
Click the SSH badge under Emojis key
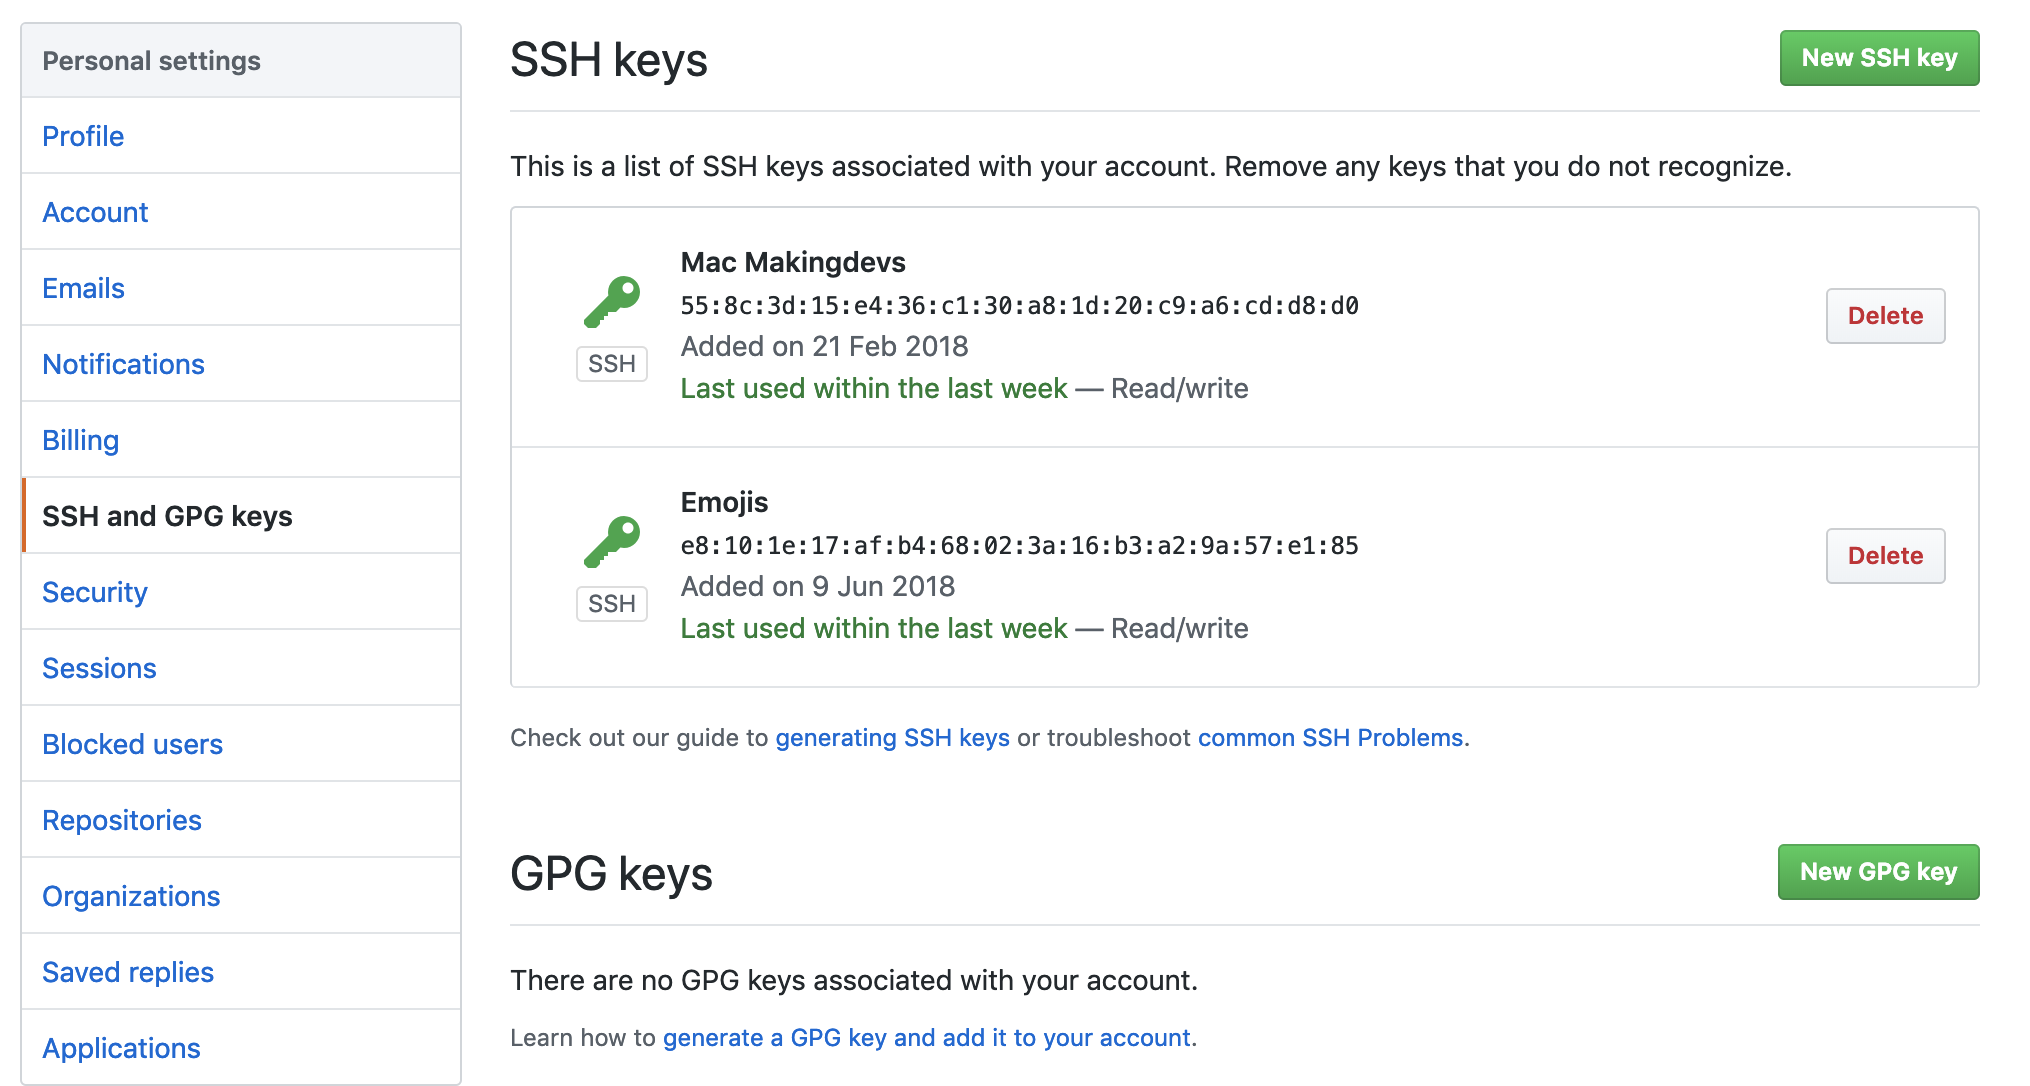[x=612, y=604]
